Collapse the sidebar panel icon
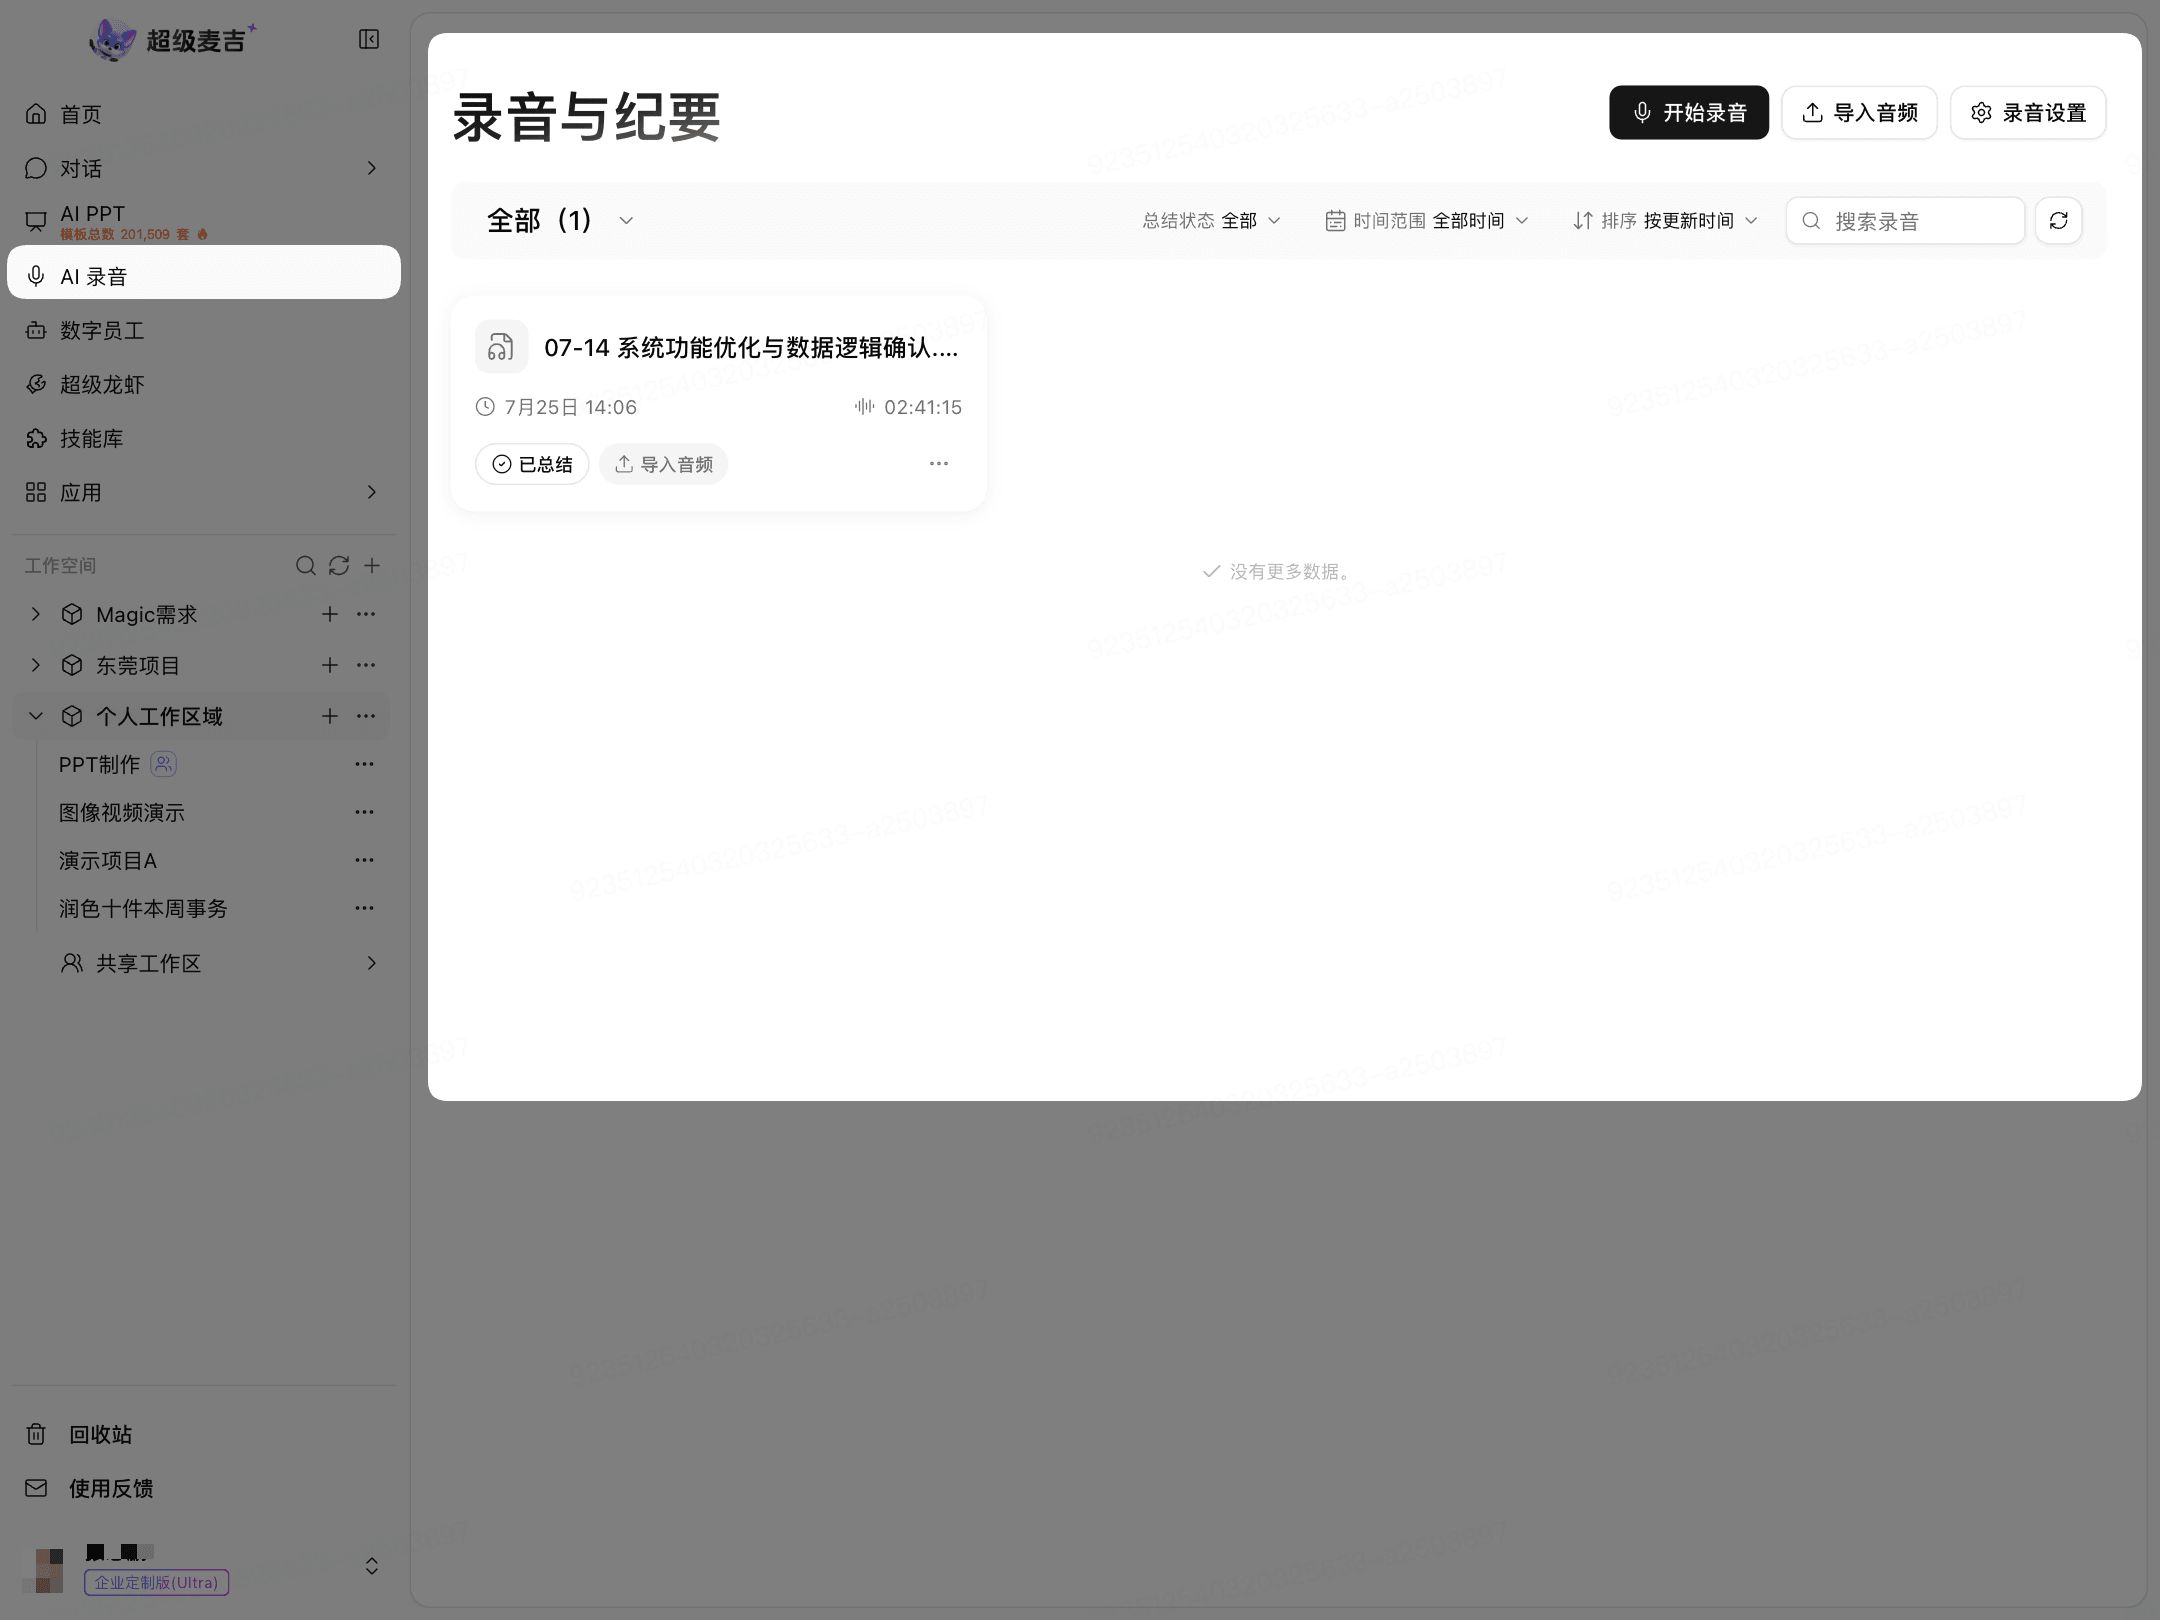The height and width of the screenshot is (1620, 2160). tap(369, 39)
